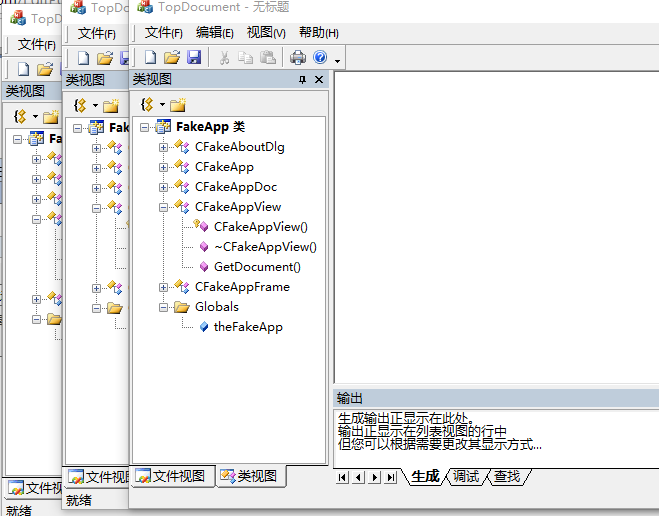This screenshot has width=659, height=516.
Task: Click the class sort icon in front window's class view toolbar
Action: (x=147, y=104)
